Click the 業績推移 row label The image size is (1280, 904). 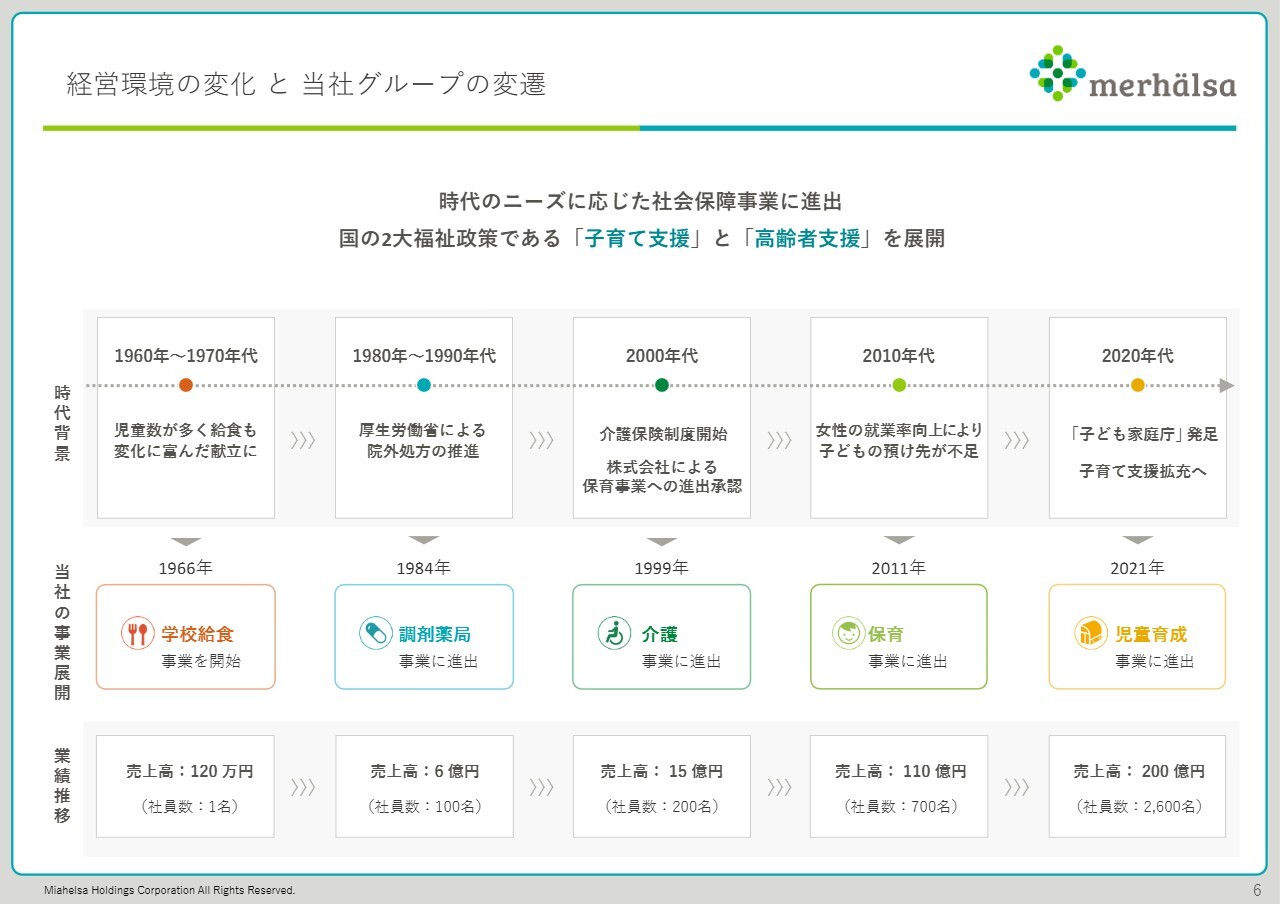[62, 785]
